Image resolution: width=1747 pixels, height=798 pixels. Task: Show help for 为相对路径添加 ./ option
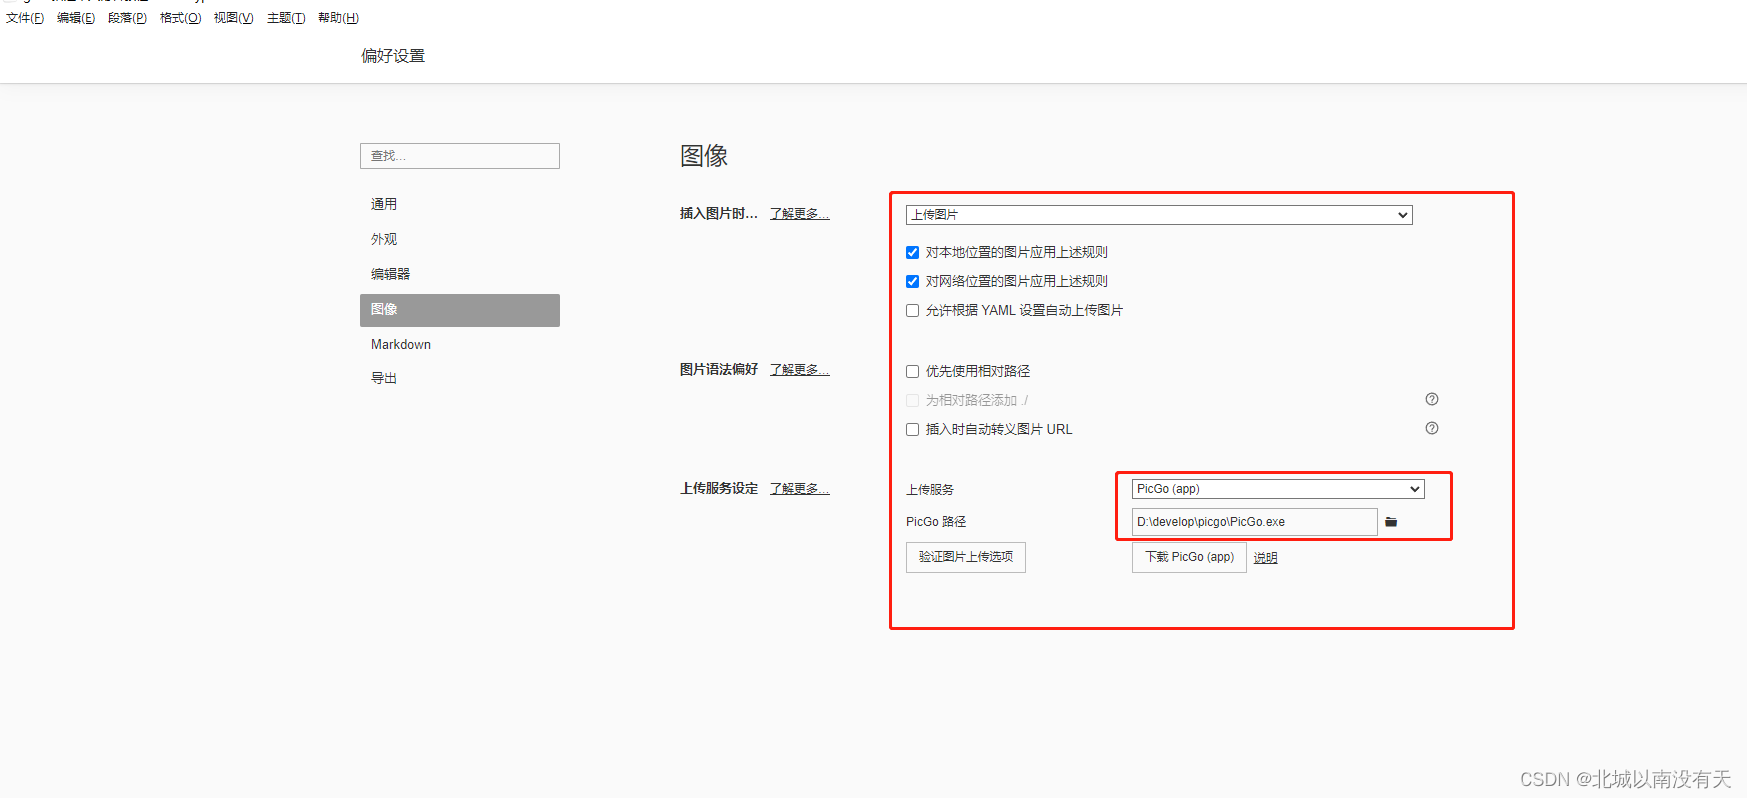click(x=1432, y=399)
